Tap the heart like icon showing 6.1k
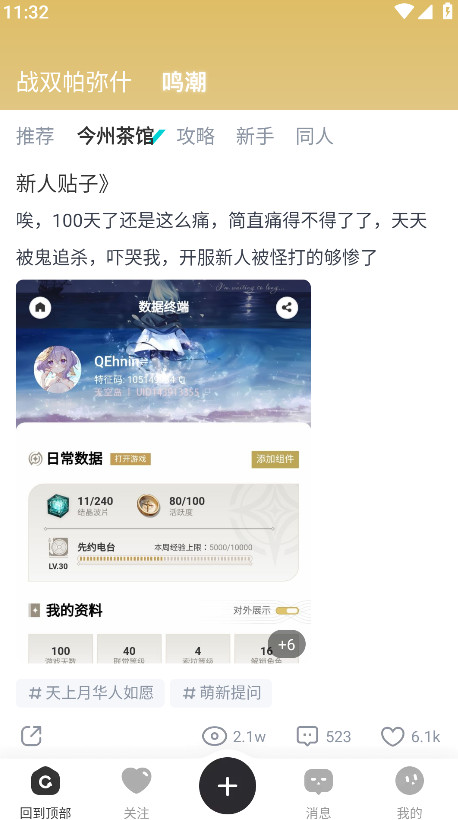Image resolution: width=458 pixels, height=820 pixels. coord(392,736)
